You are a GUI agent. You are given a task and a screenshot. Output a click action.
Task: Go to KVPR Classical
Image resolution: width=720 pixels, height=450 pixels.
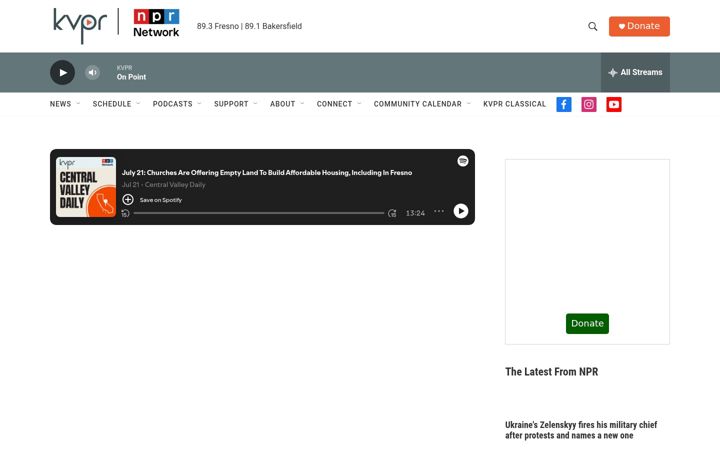pyautogui.click(x=514, y=104)
